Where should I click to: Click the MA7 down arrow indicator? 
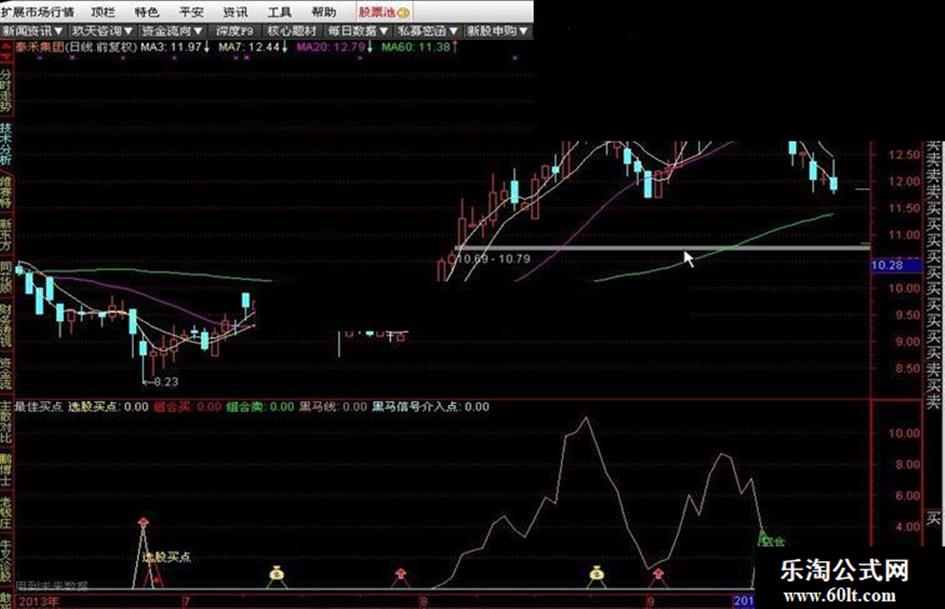tap(285, 46)
